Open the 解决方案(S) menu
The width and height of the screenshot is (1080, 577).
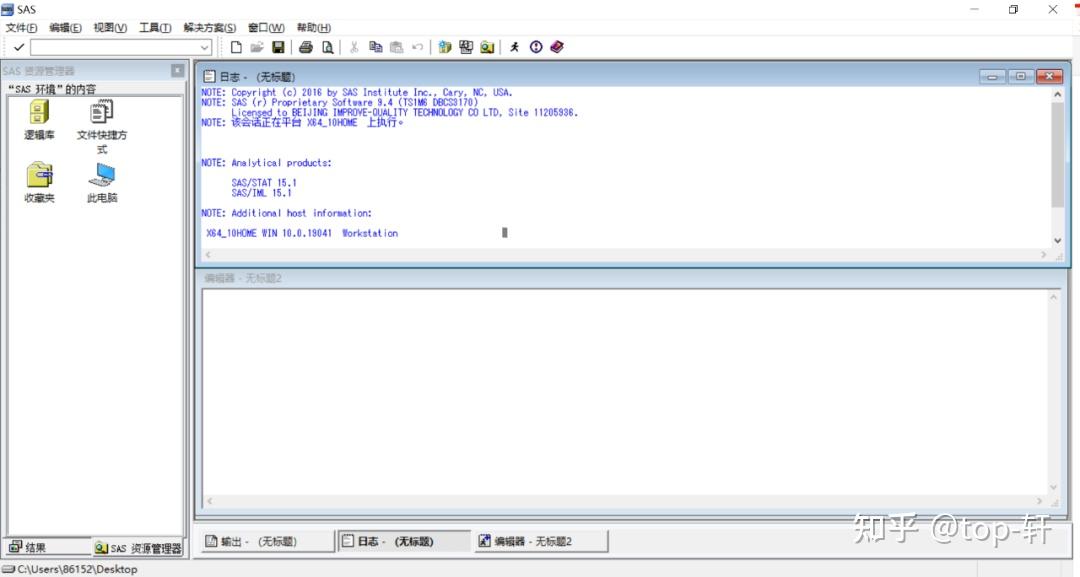(209, 28)
